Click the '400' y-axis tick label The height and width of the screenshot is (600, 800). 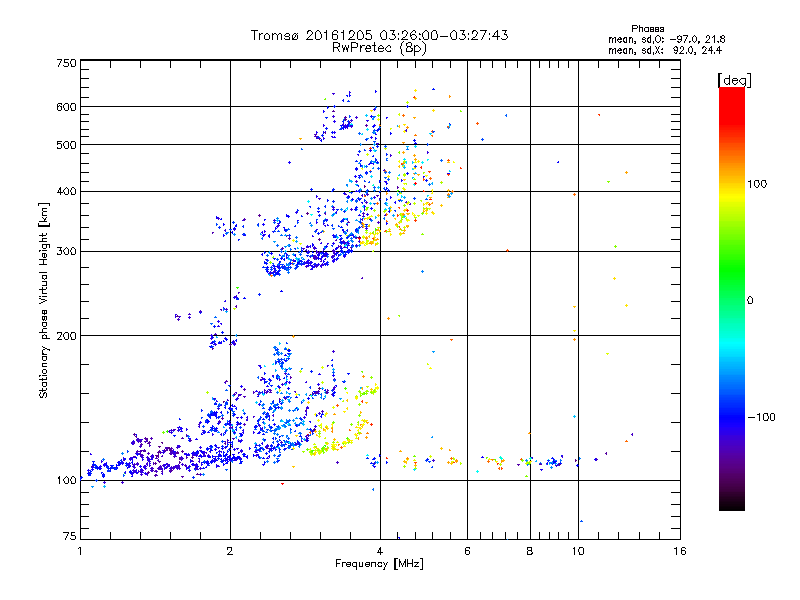click(x=67, y=192)
